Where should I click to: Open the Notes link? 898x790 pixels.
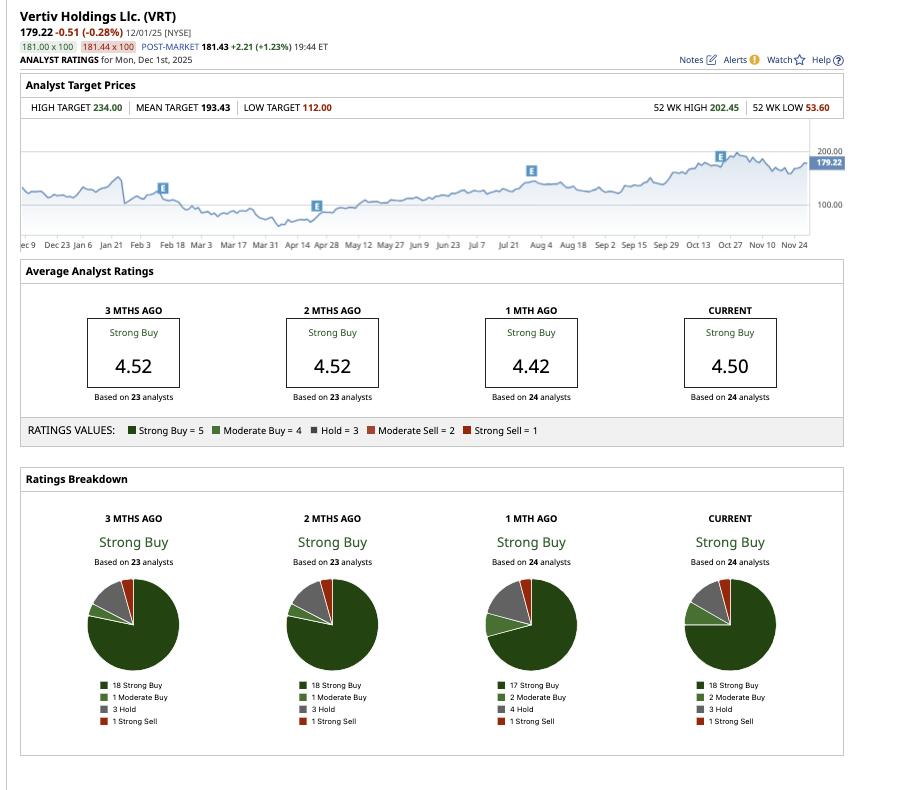tap(694, 59)
